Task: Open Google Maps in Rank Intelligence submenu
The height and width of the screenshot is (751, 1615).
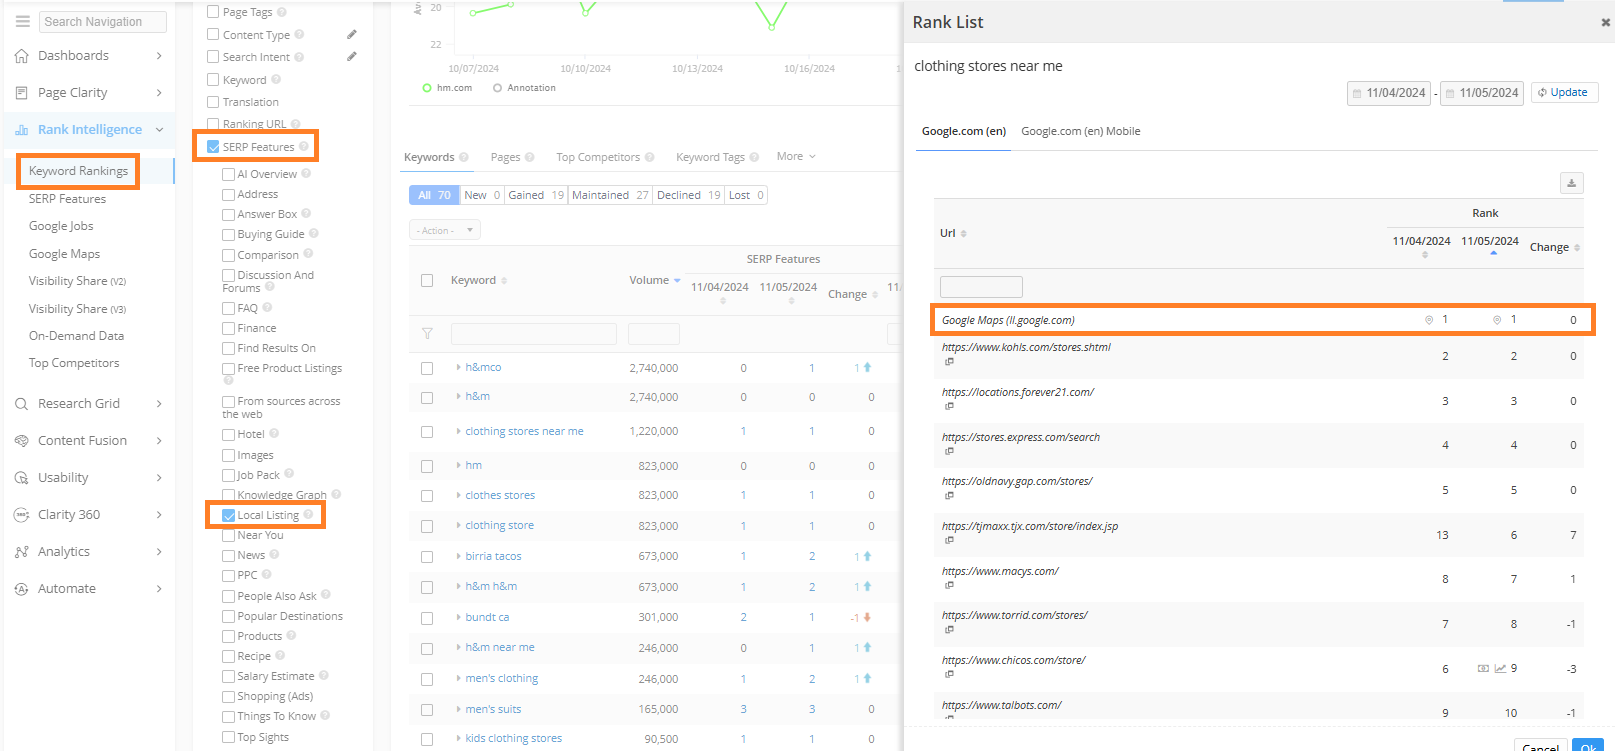Action: coord(64,254)
